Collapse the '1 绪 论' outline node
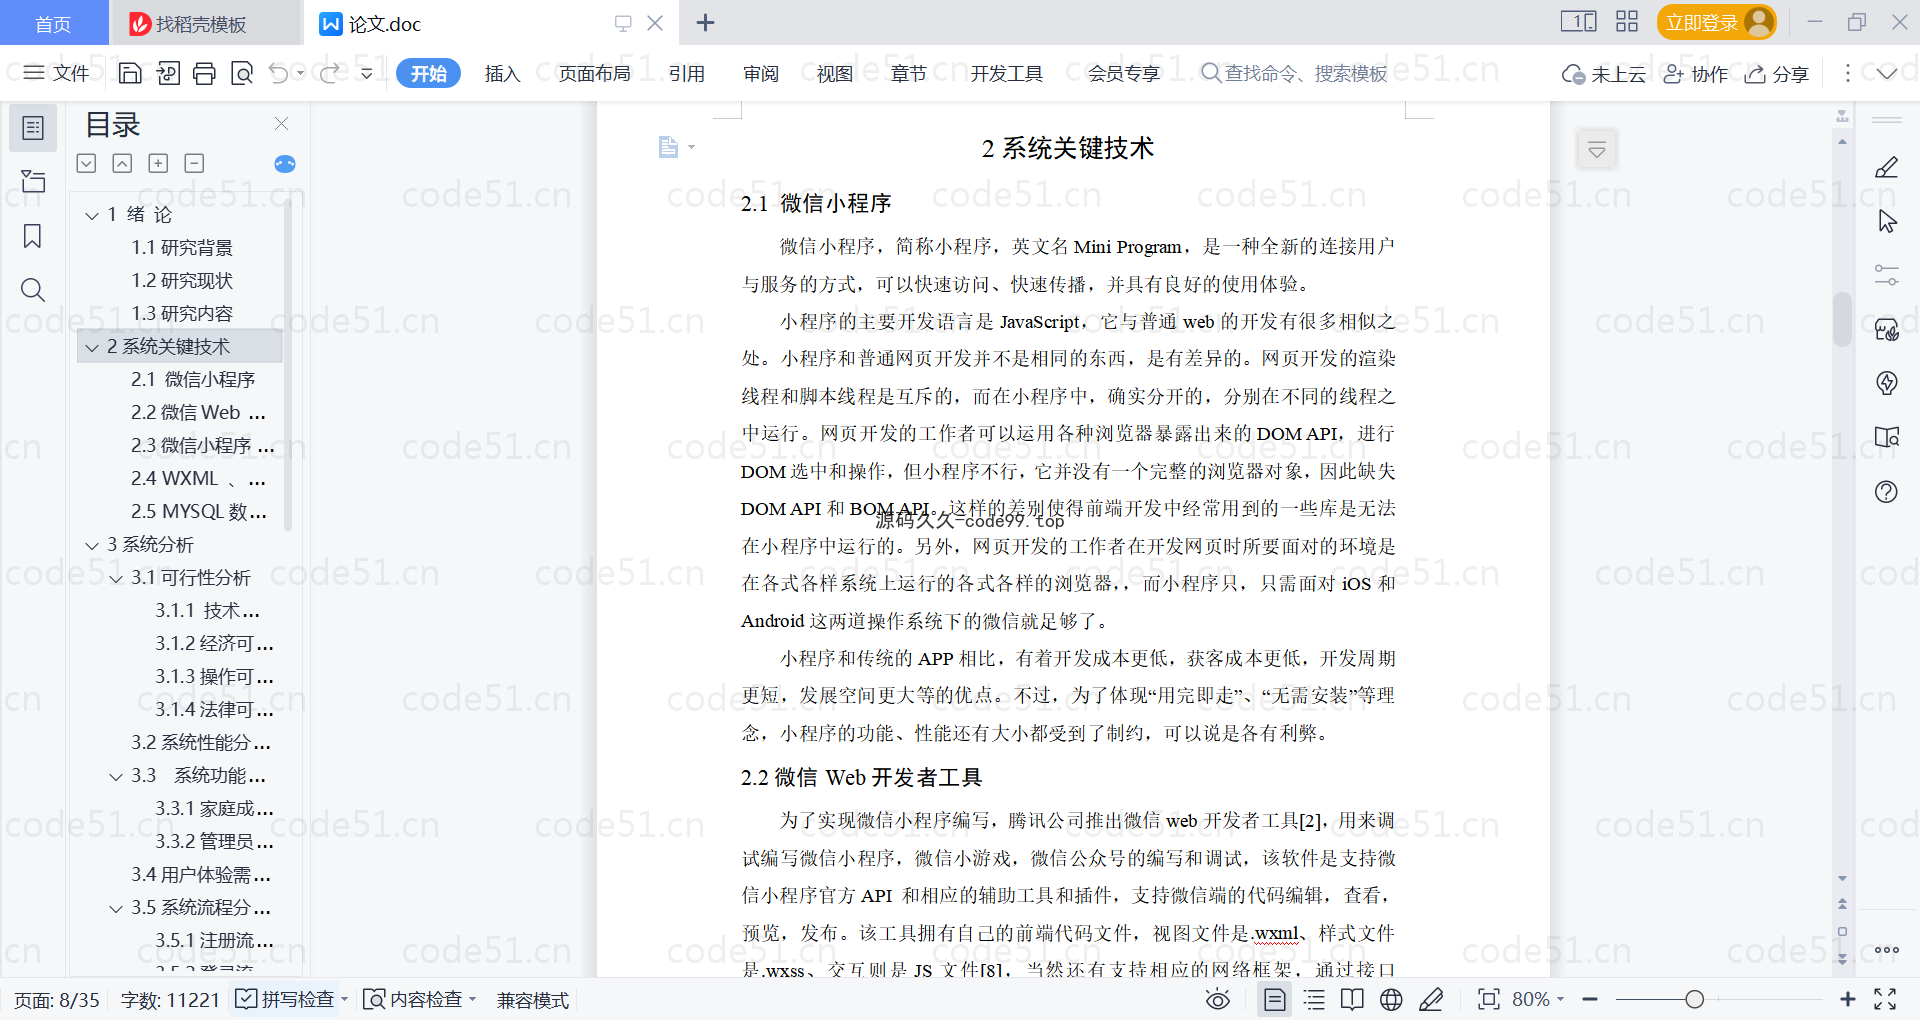 (92, 215)
